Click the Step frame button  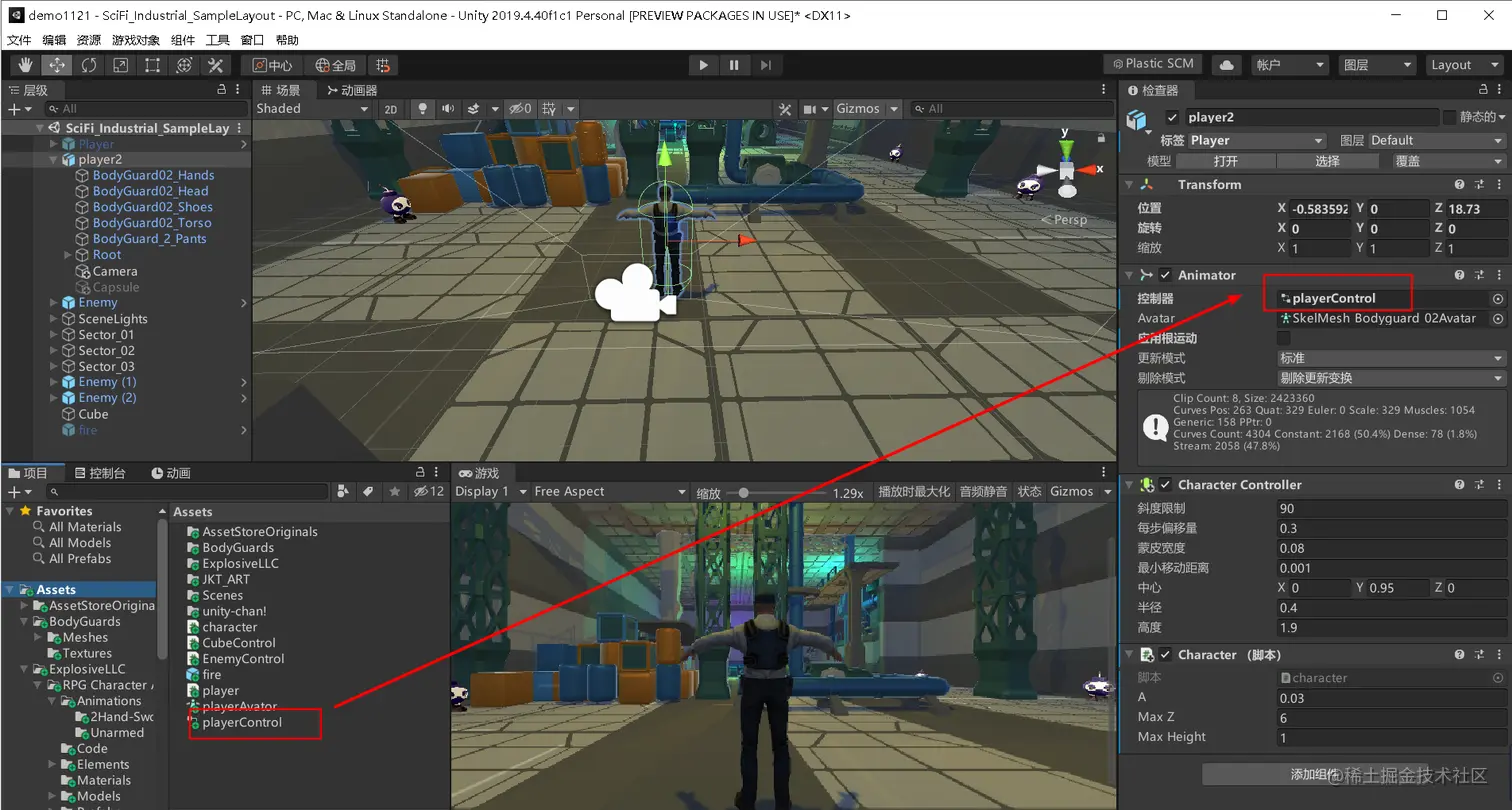[x=765, y=65]
